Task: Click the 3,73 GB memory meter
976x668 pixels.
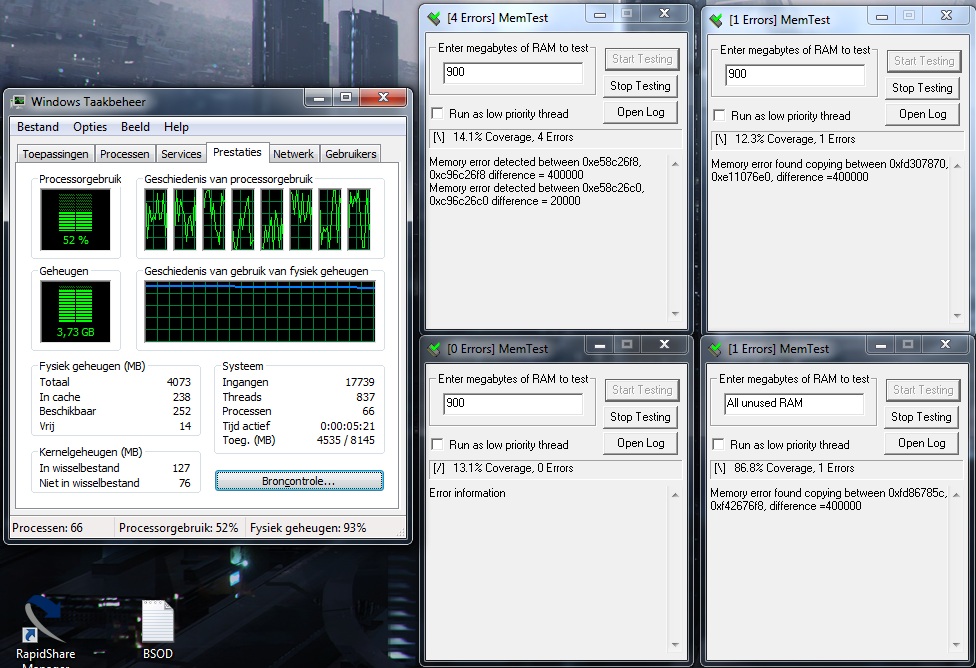Action: tap(75, 311)
